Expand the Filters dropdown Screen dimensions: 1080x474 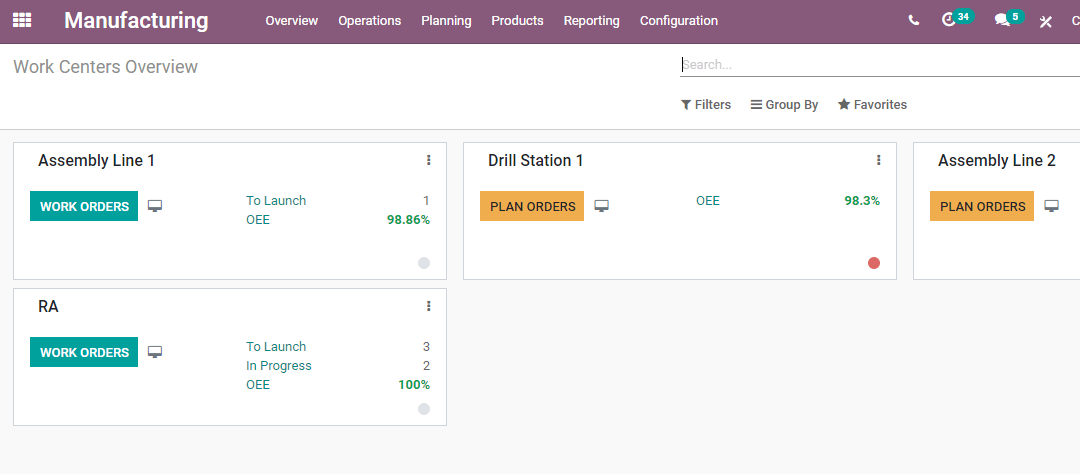click(706, 105)
